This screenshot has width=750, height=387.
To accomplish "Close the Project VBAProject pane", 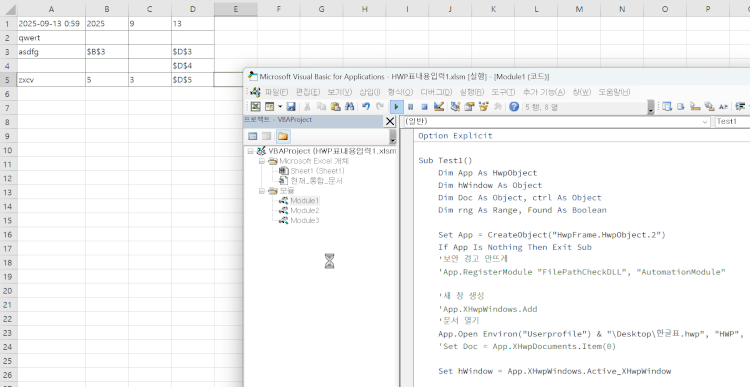I will (x=390, y=122).
